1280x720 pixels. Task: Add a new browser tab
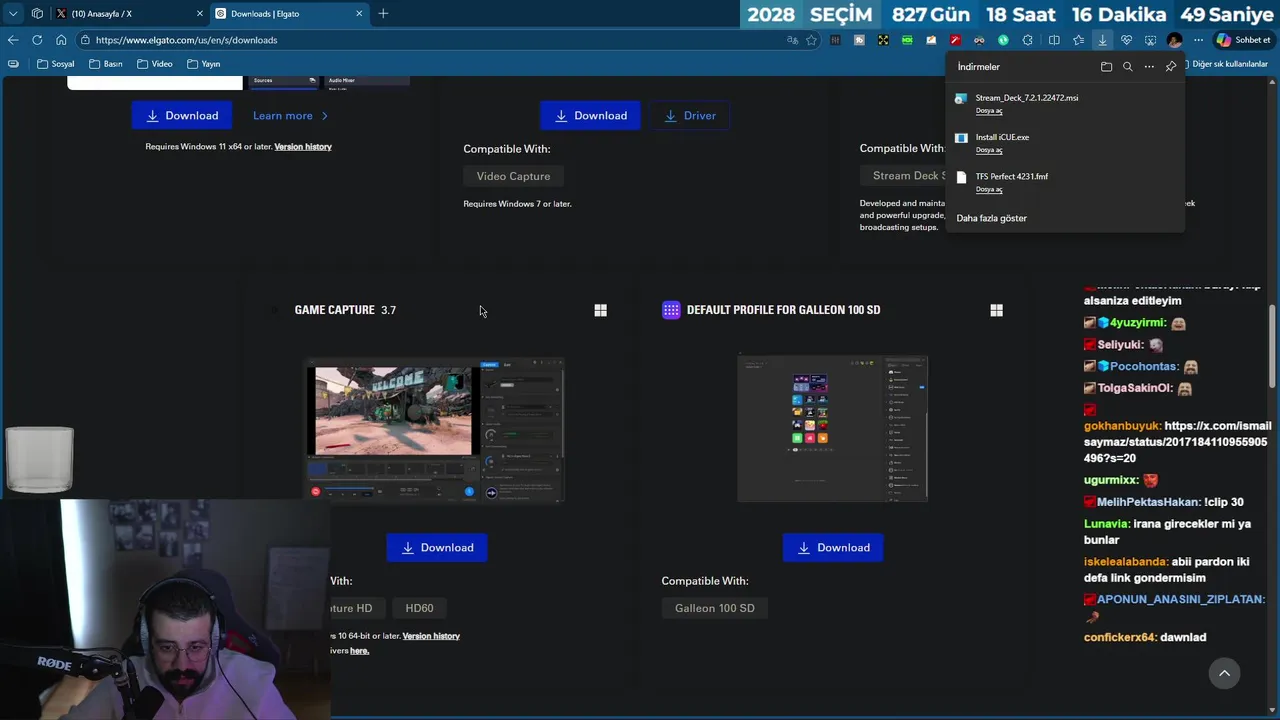pyautogui.click(x=383, y=14)
